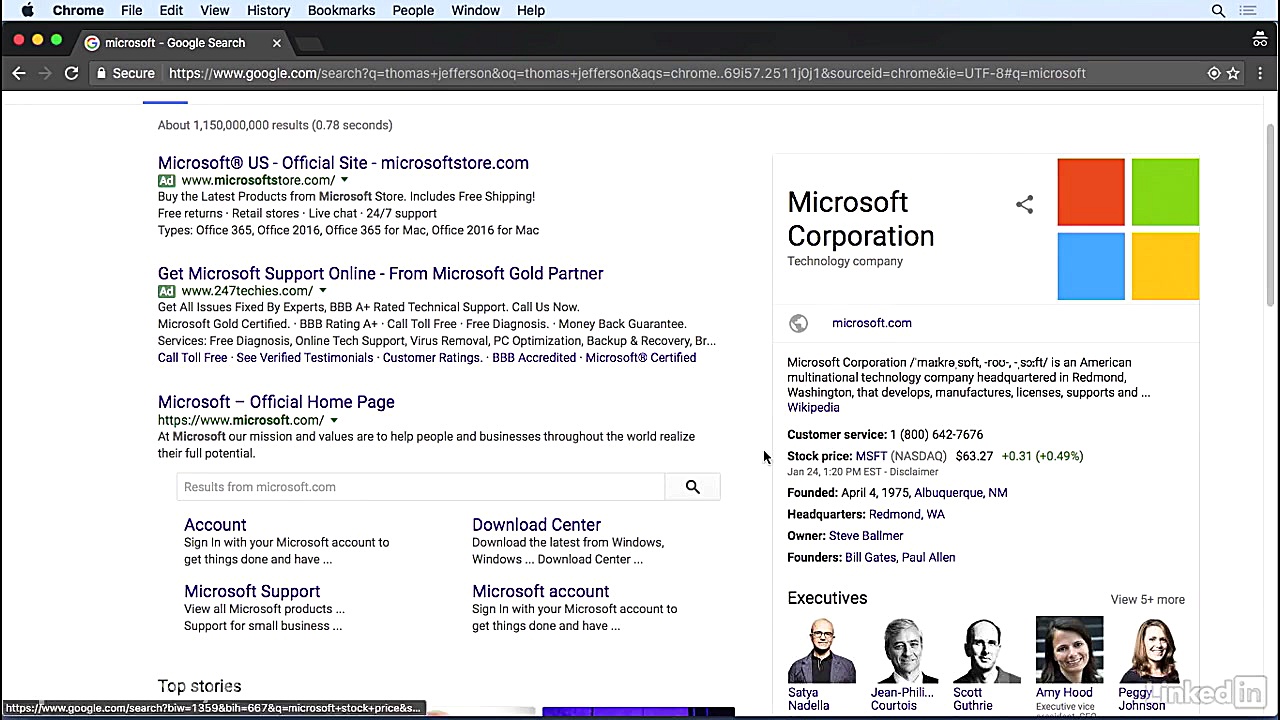Open the Microsoft® Certified ad link
This screenshot has height=720, width=1280.
[x=640, y=358]
